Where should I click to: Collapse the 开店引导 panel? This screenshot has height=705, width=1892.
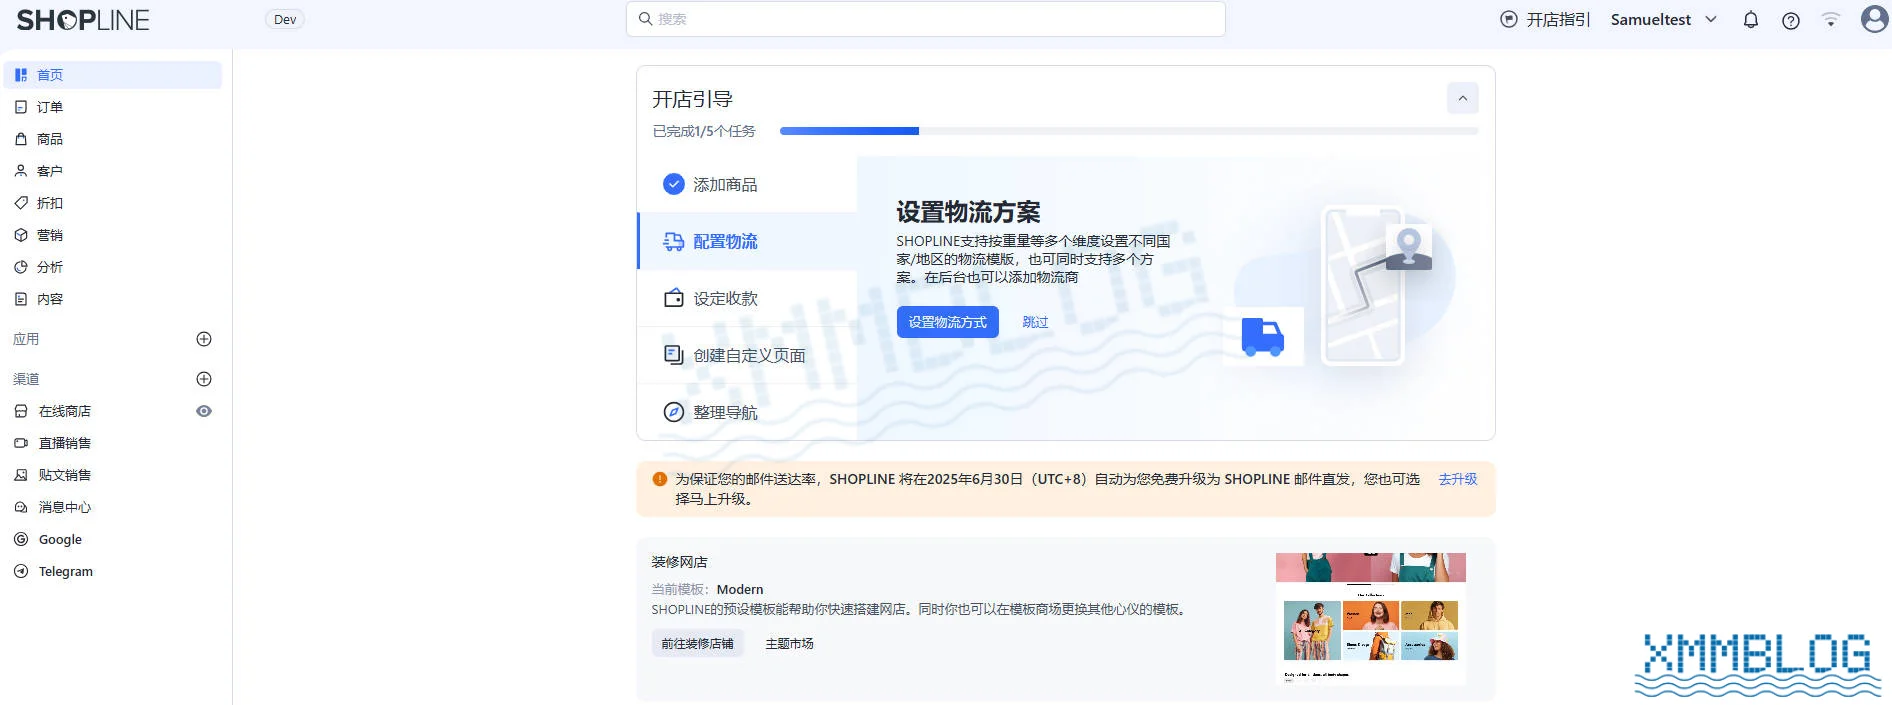coord(1462,98)
